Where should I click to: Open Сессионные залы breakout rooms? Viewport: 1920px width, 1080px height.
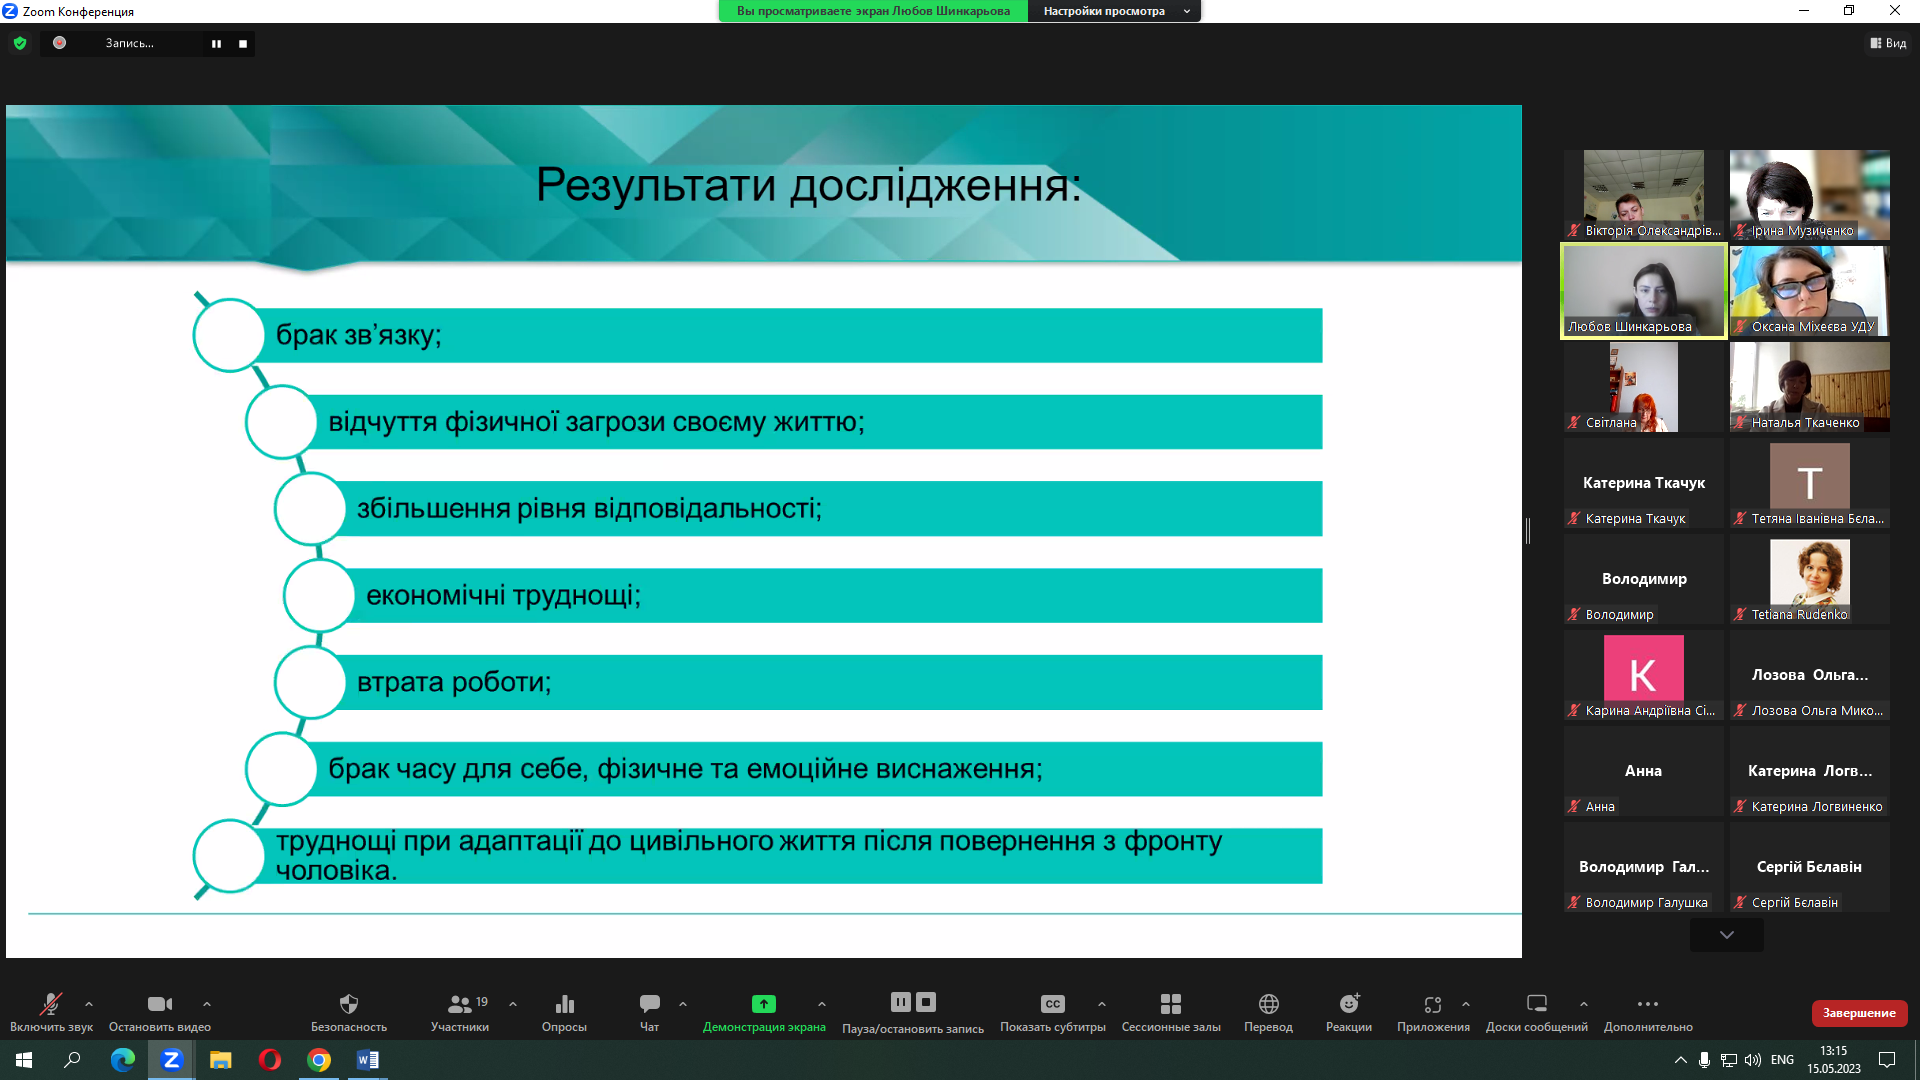[1172, 1010]
